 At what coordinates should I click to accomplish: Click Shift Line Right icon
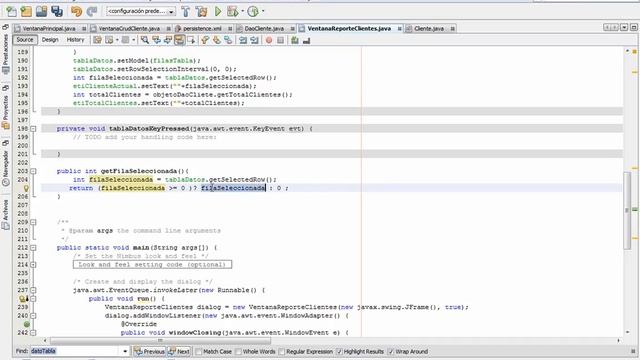tap(254, 40)
